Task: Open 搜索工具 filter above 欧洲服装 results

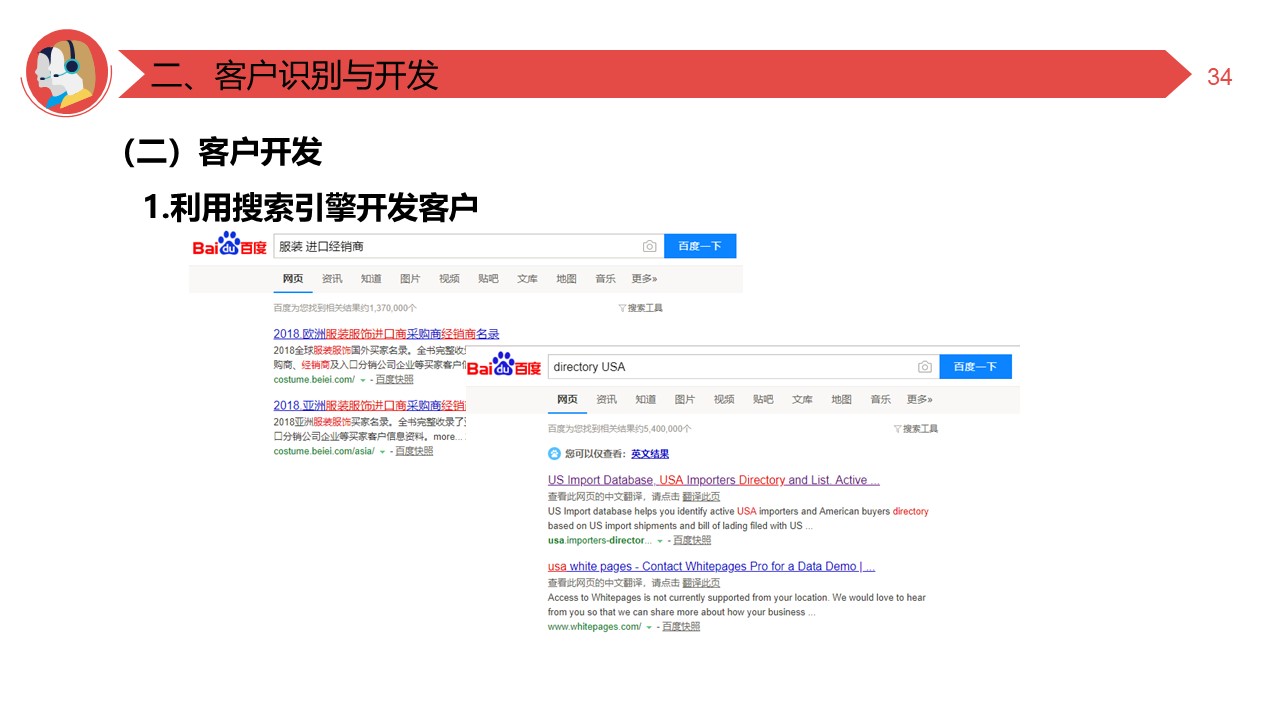Action: pos(641,308)
